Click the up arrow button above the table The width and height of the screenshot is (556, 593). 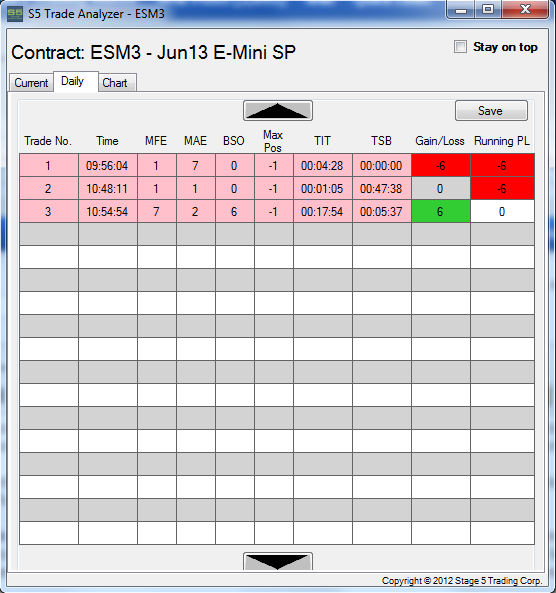pos(278,111)
